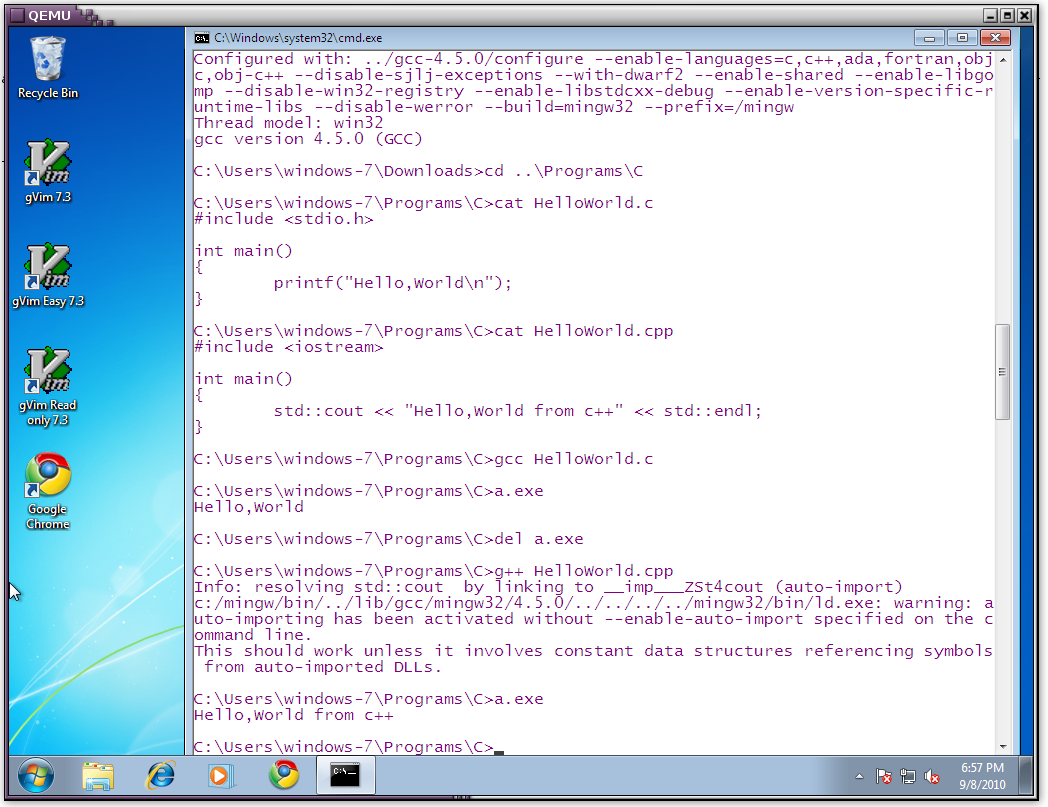1048x807 pixels.
Task: Maximize the cmd.exe window
Action: coord(962,38)
